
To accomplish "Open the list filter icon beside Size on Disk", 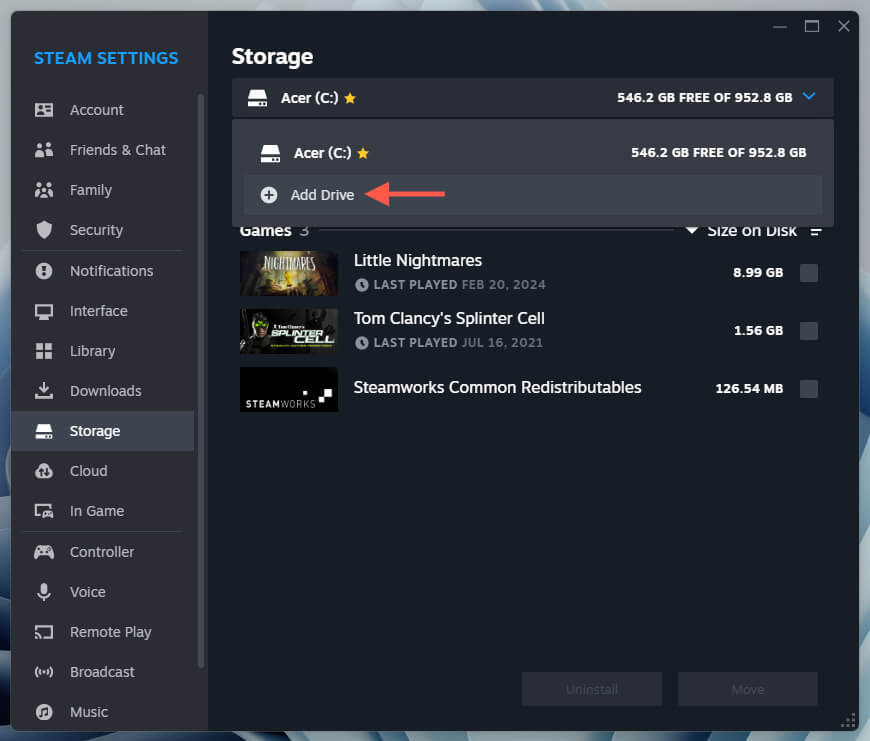I will (815, 231).
